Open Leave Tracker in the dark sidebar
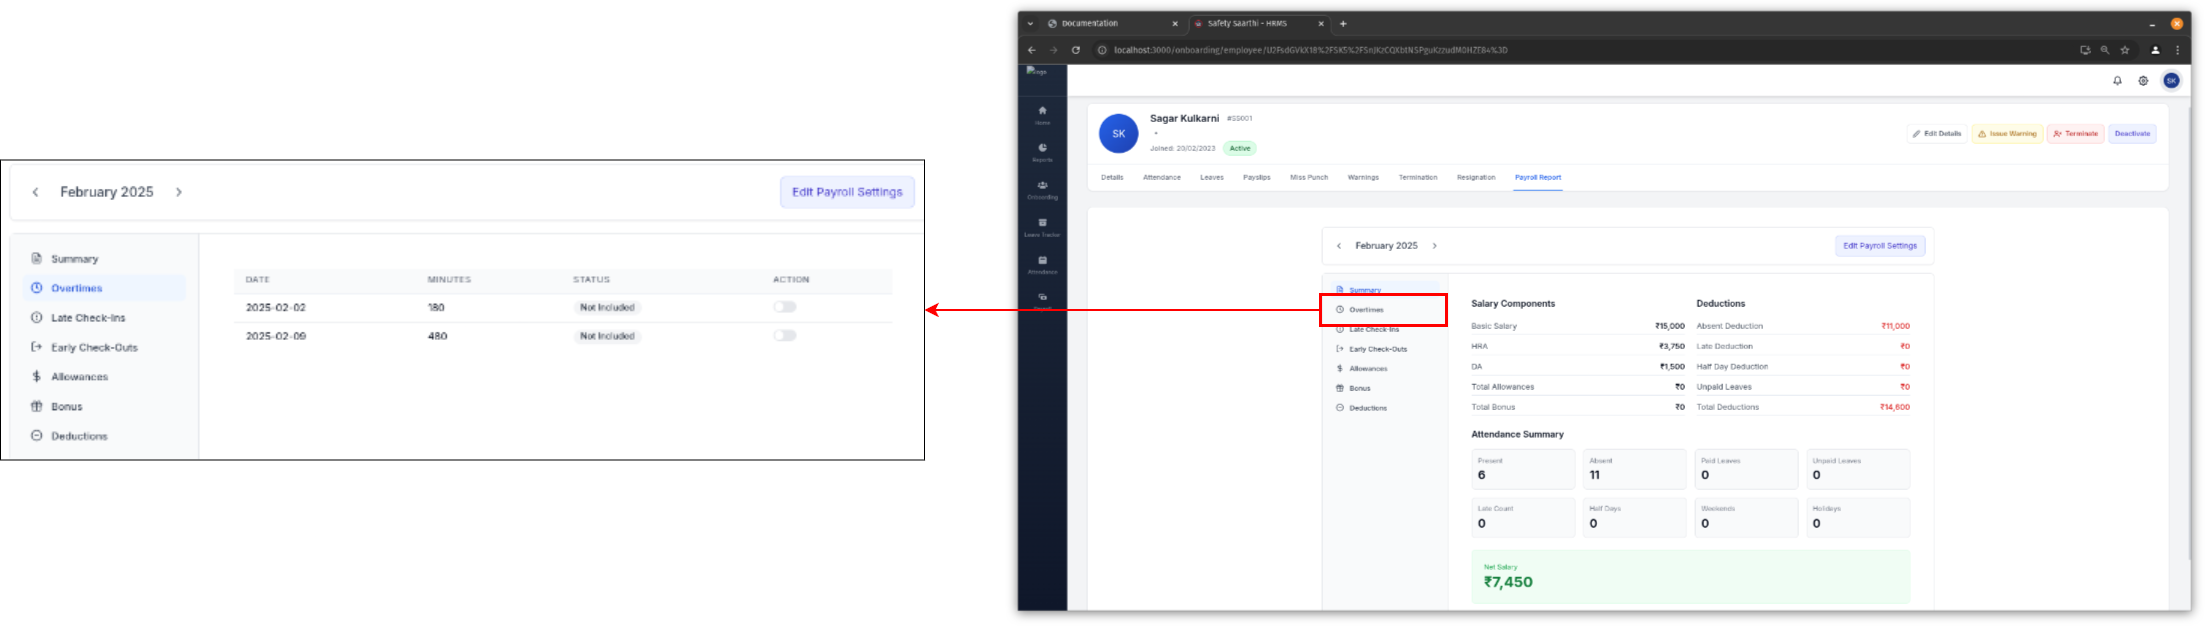Viewport: 2205px width, 626px height. 1042,227
